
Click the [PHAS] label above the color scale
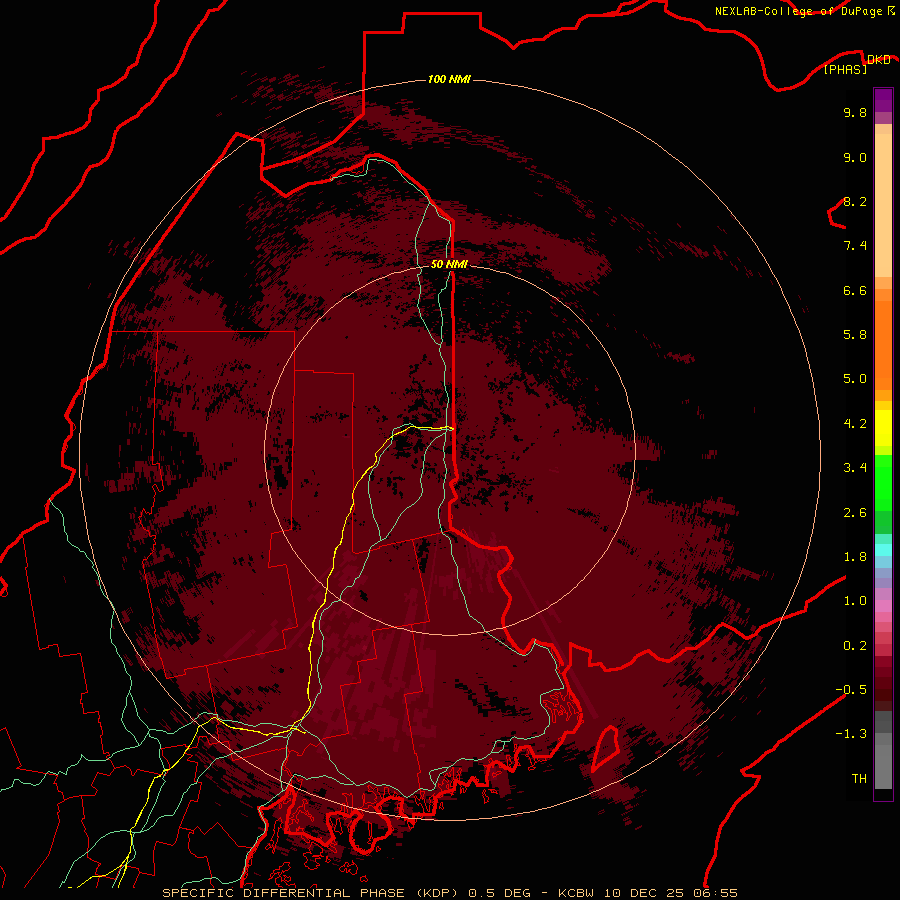(845, 69)
